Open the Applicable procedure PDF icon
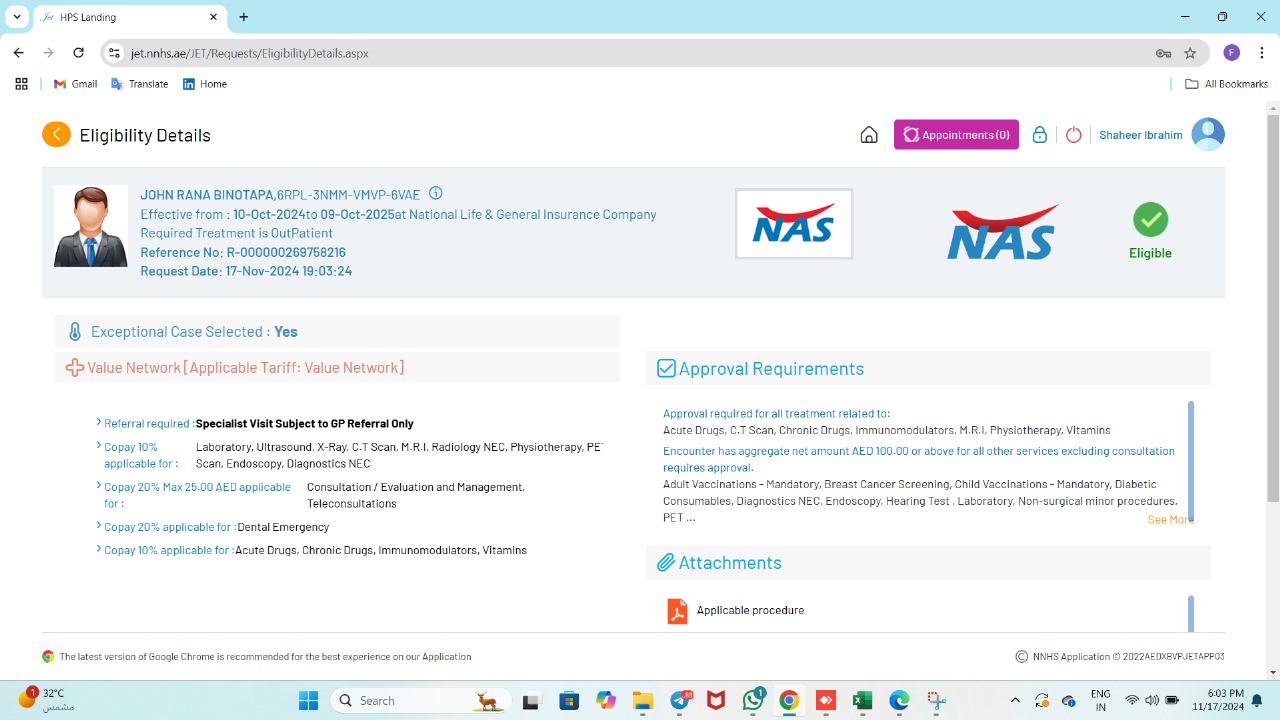This screenshot has height=720, width=1280. (x=677, y=610)
